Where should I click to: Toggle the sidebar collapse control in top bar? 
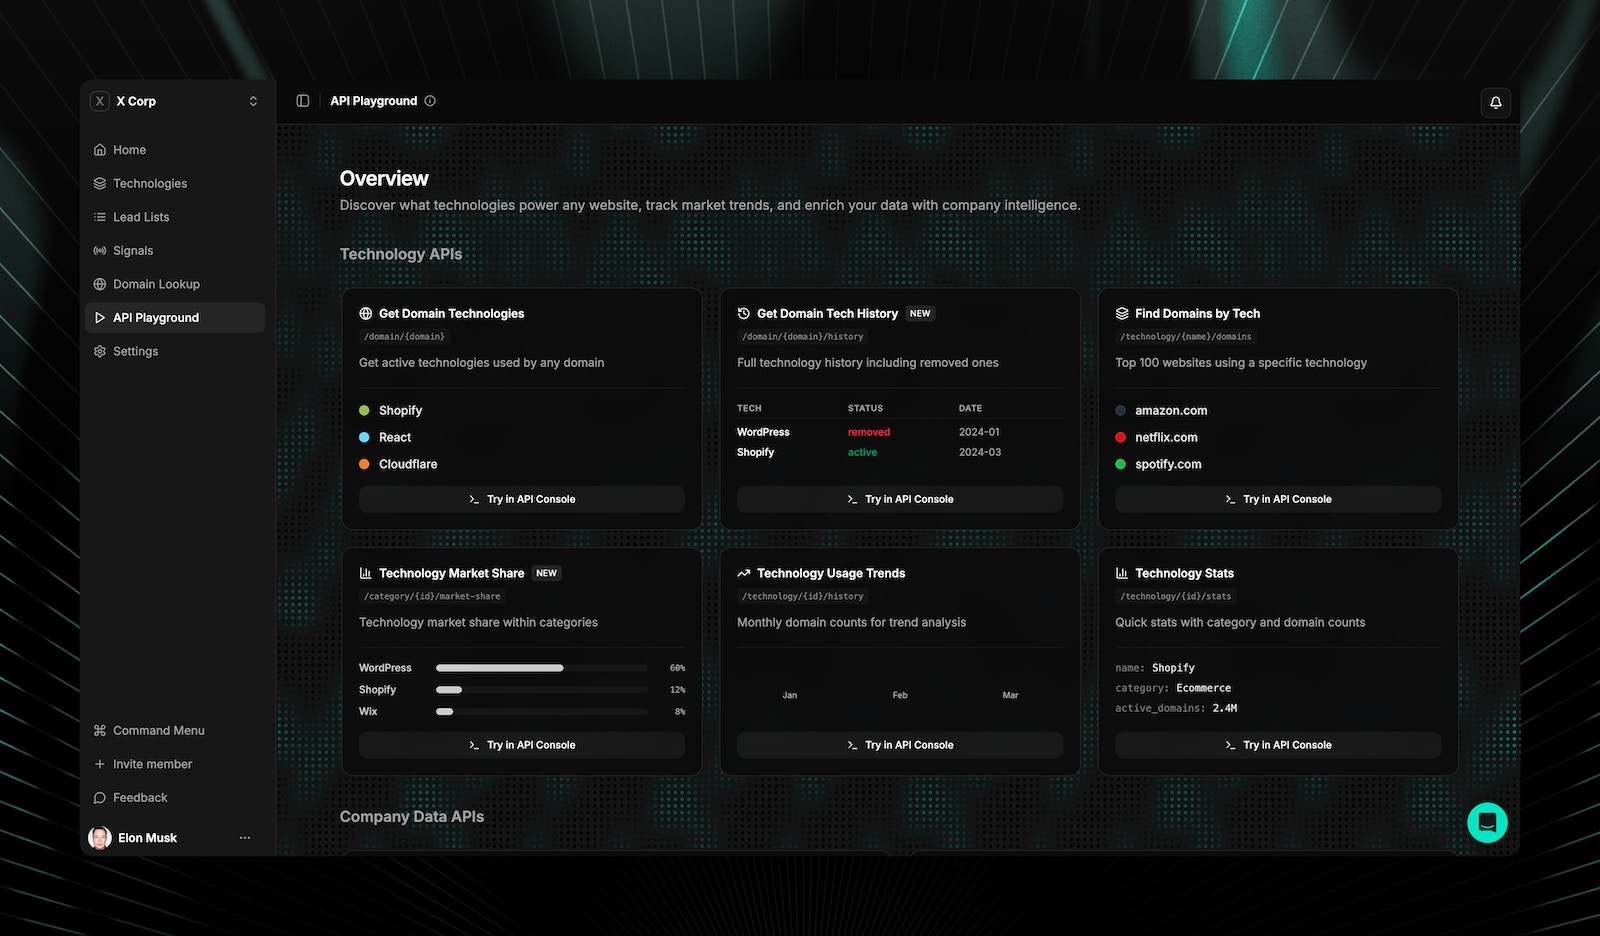[301, 101]
